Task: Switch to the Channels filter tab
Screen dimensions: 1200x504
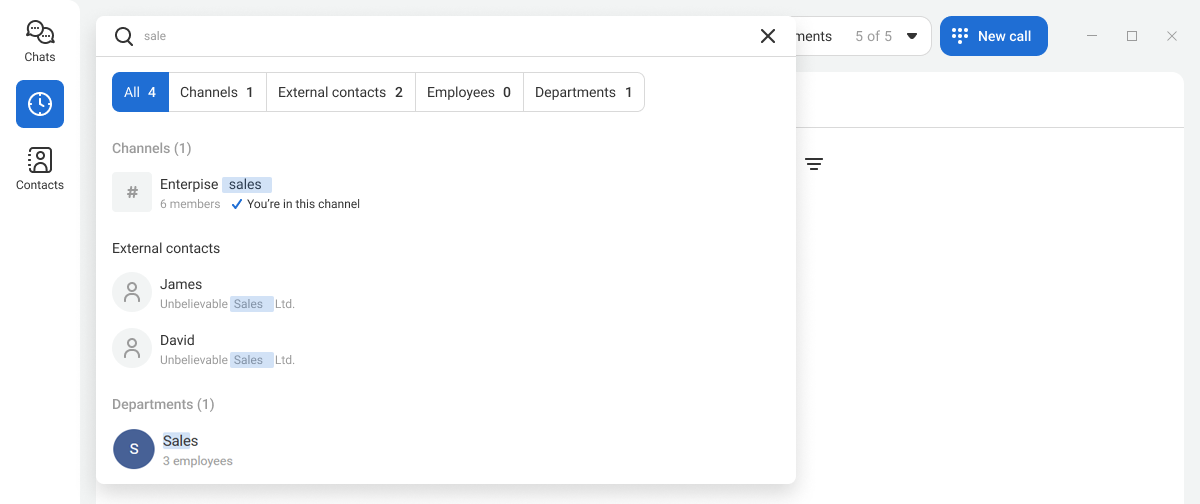Action: click(217, 92)
